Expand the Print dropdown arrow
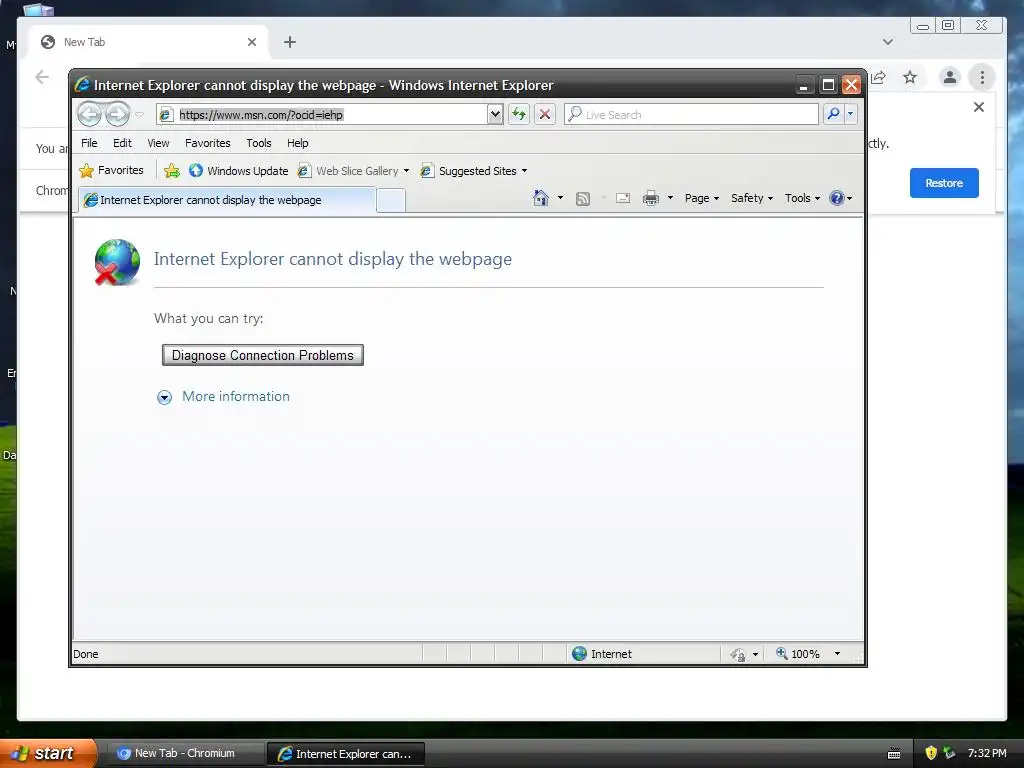Viewport: 1024px width, 768px height. 670,198
